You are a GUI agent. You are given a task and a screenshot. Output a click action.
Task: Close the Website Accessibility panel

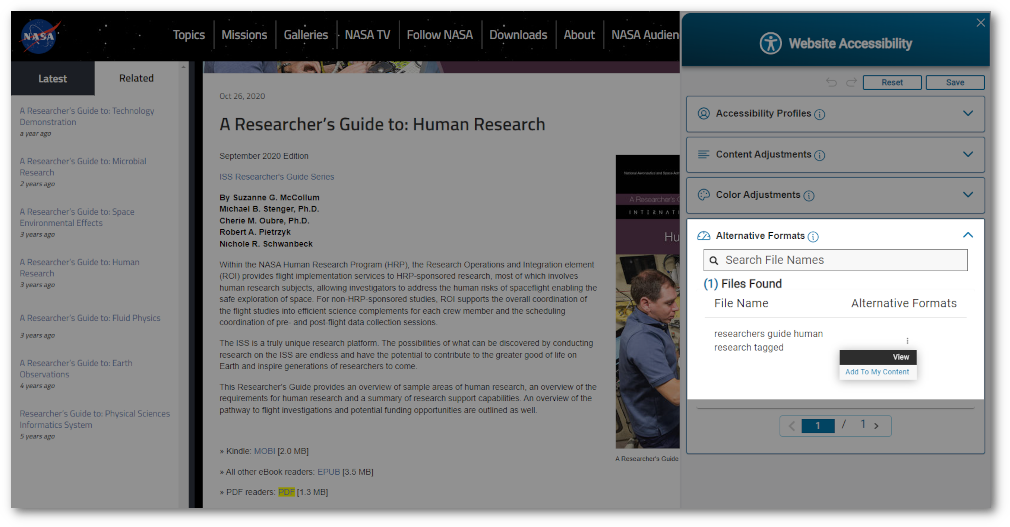[980, 23]
